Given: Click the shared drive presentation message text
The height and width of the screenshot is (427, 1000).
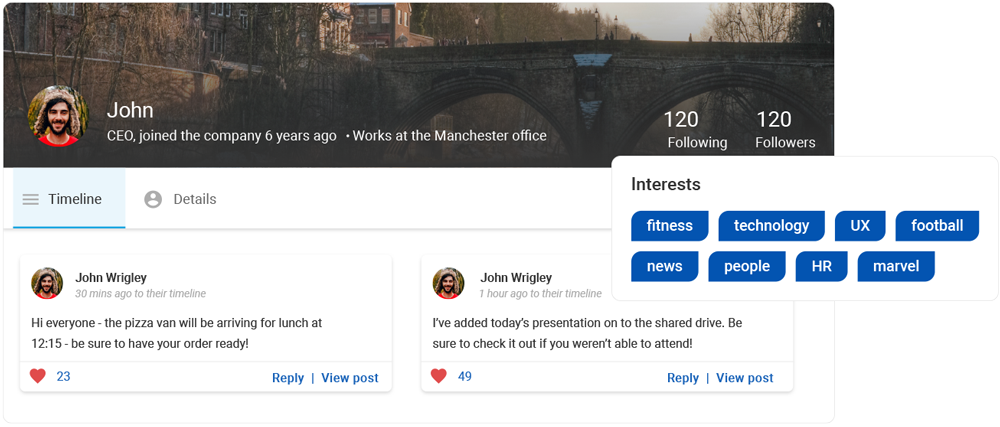Looking at the screenshot, I should point(587,333).
